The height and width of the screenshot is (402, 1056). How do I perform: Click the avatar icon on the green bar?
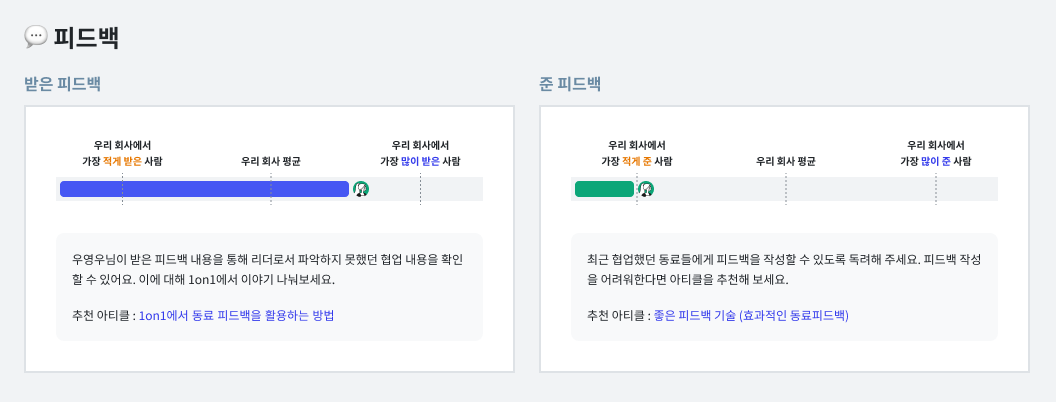coord(646,189)
